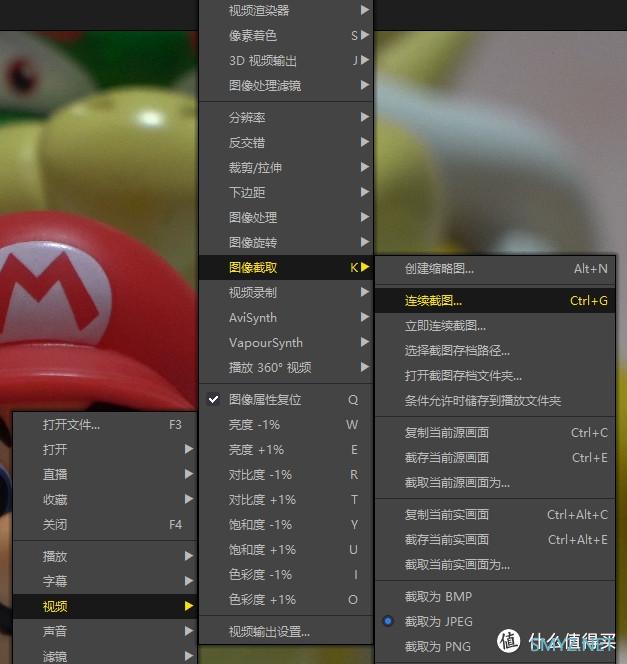Screen dimensions: 627x664
Task: Click 打开截图存档文件夹... entry
Action: tap(463, 376)
